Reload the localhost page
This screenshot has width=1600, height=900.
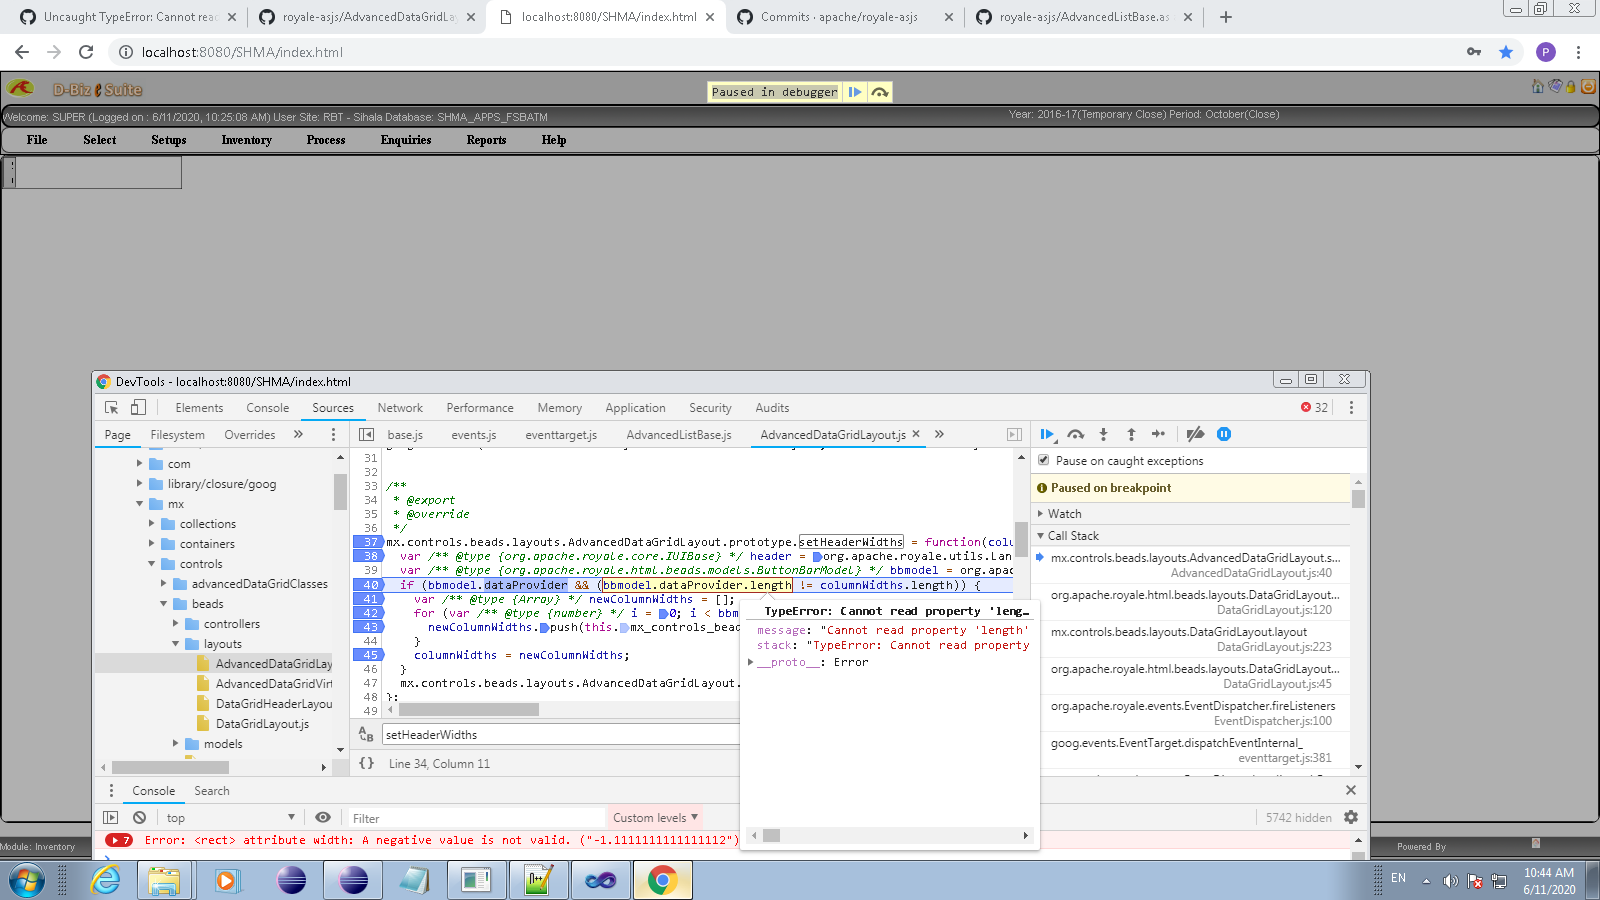[86, 52]
